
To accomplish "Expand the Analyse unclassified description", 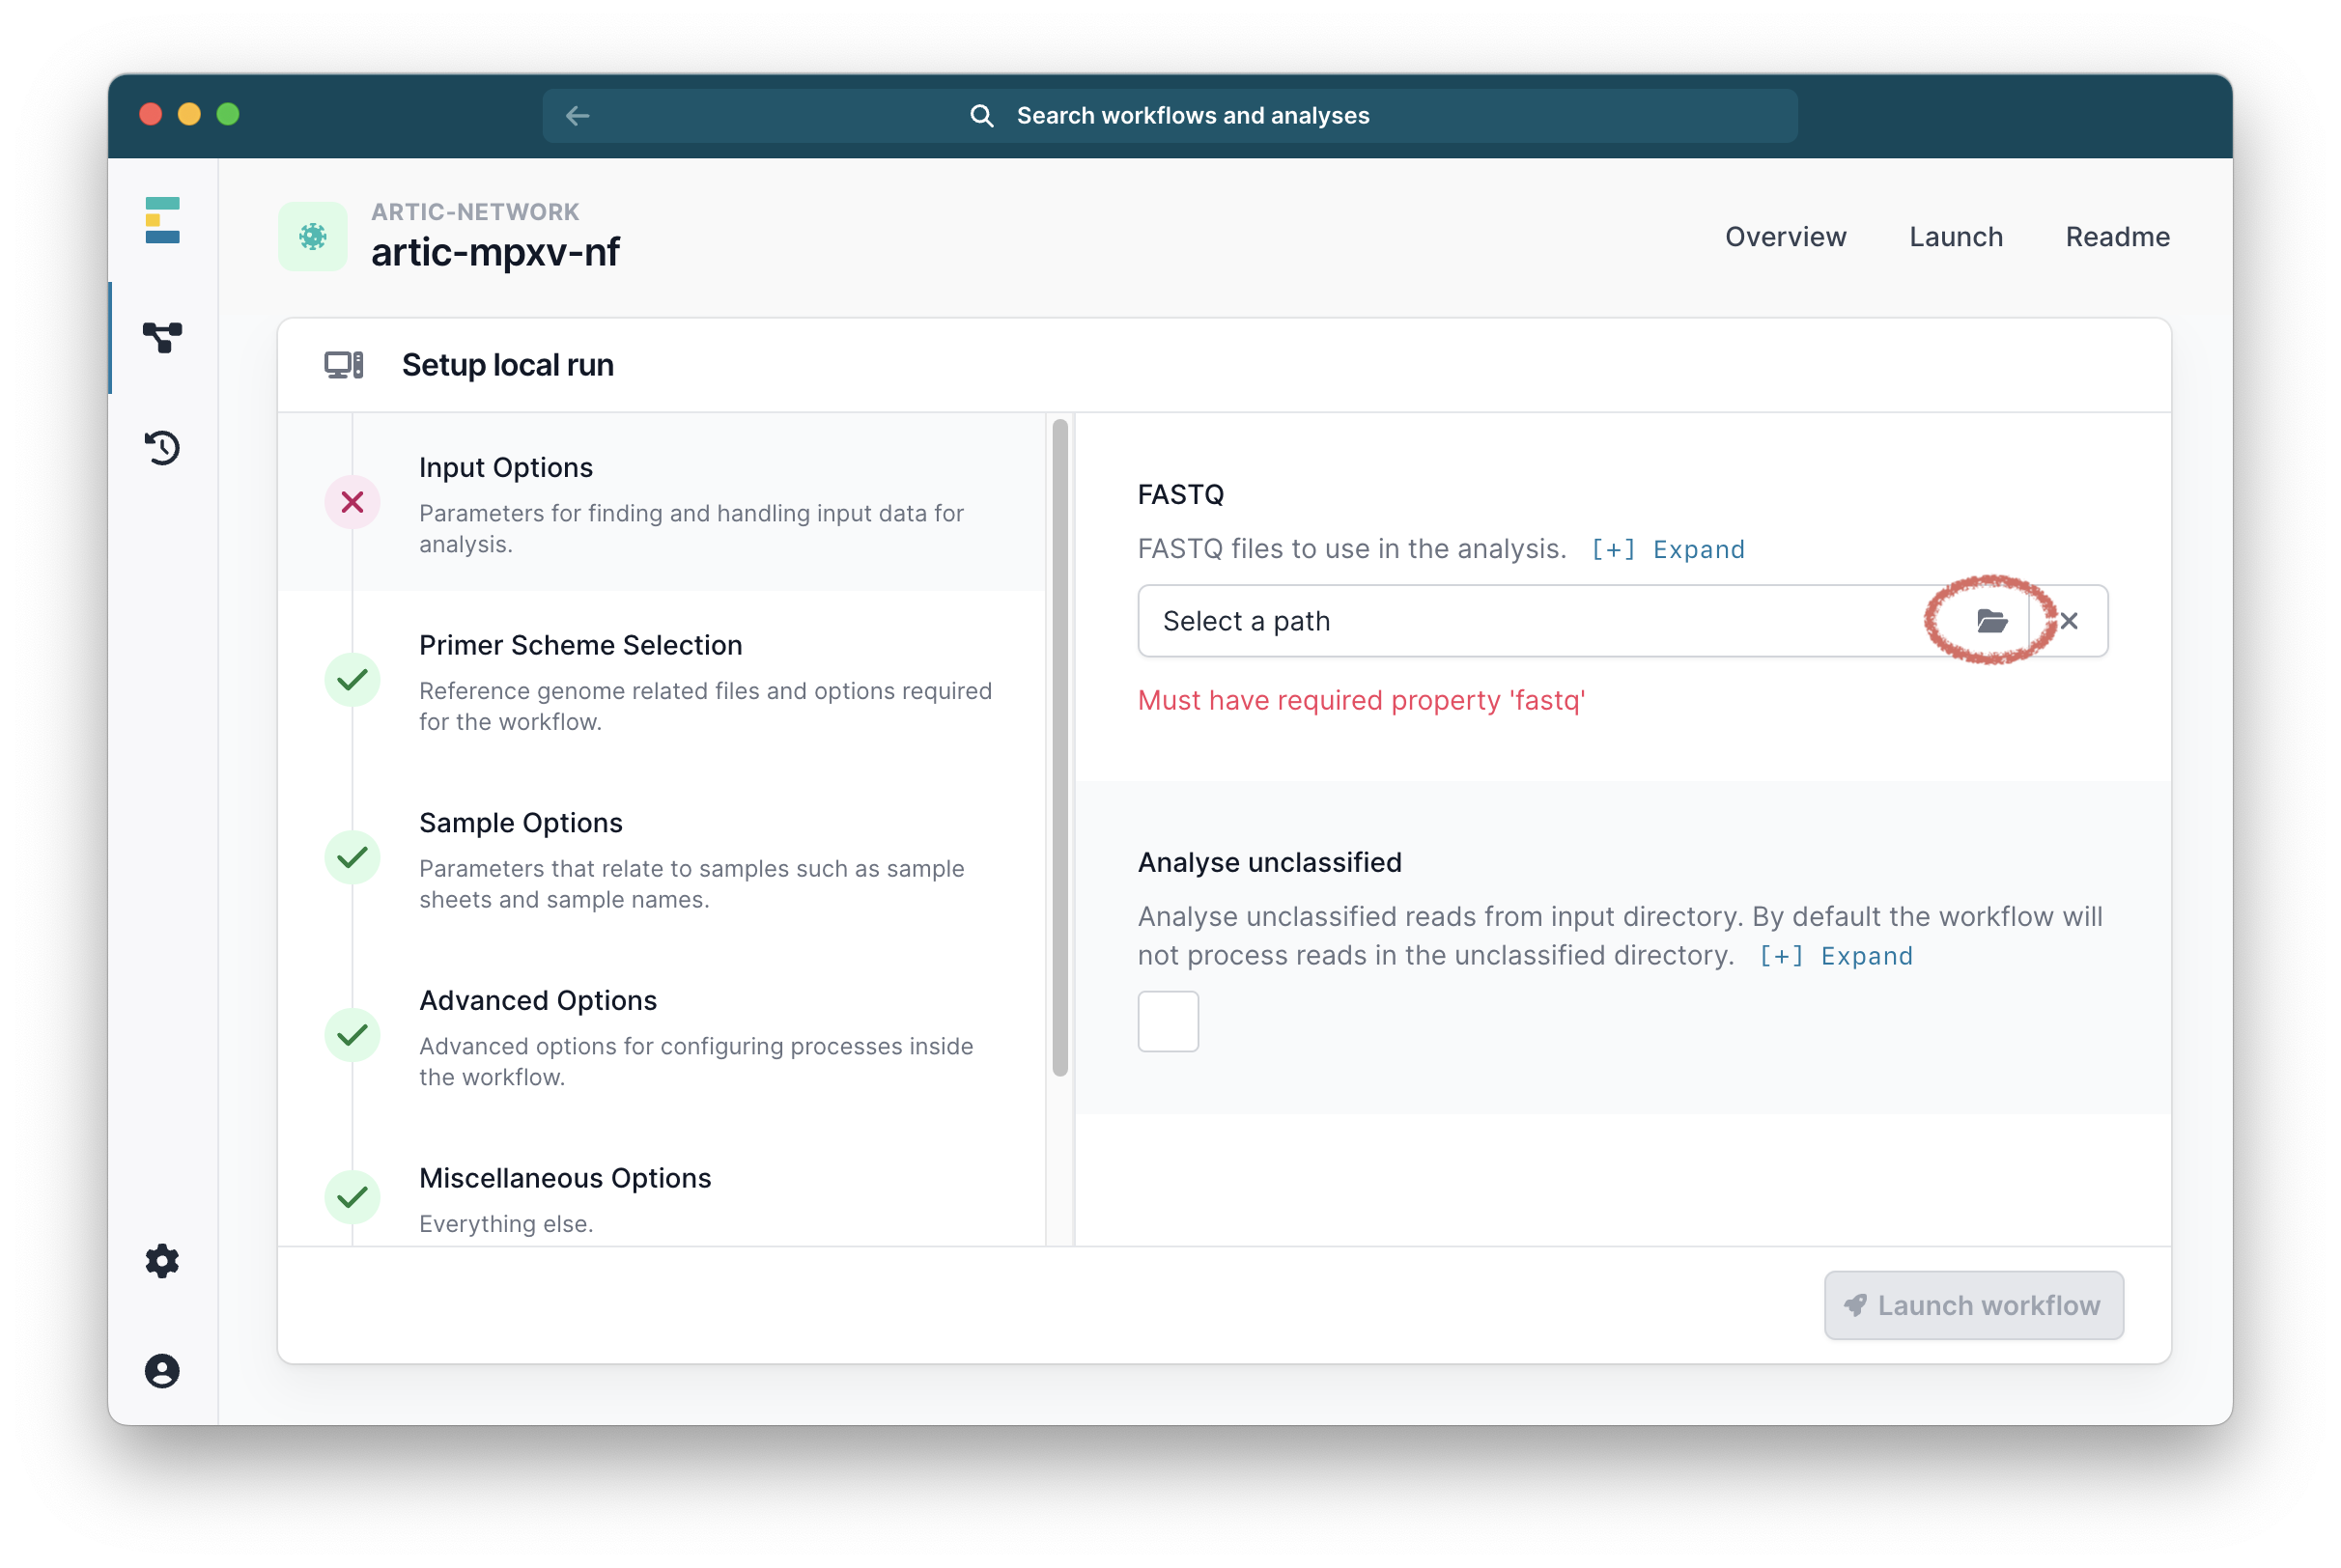I will pyautogui.click(x=1835, y=956).
